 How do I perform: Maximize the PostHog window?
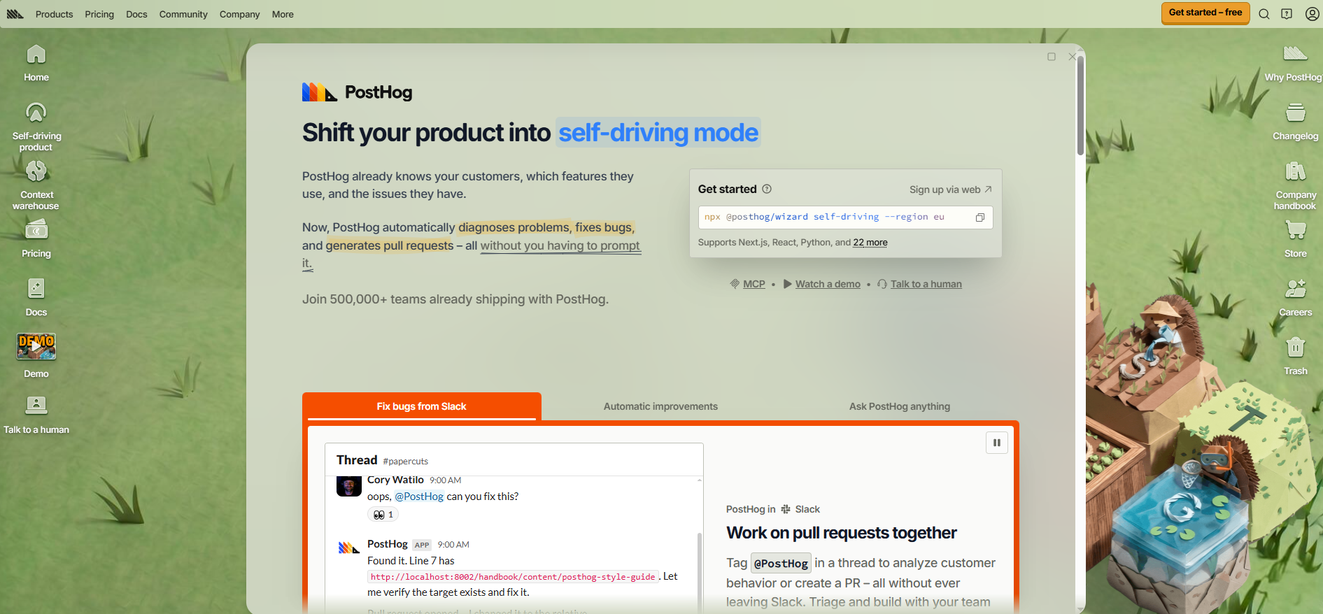click(1051, 57)
